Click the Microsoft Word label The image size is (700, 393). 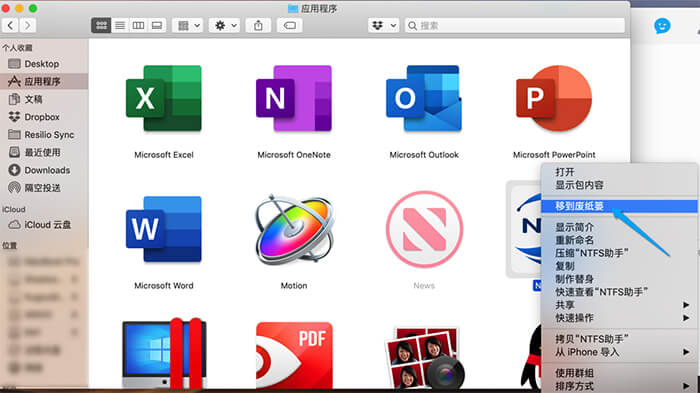pyautogui.click(x=164, y=286)
